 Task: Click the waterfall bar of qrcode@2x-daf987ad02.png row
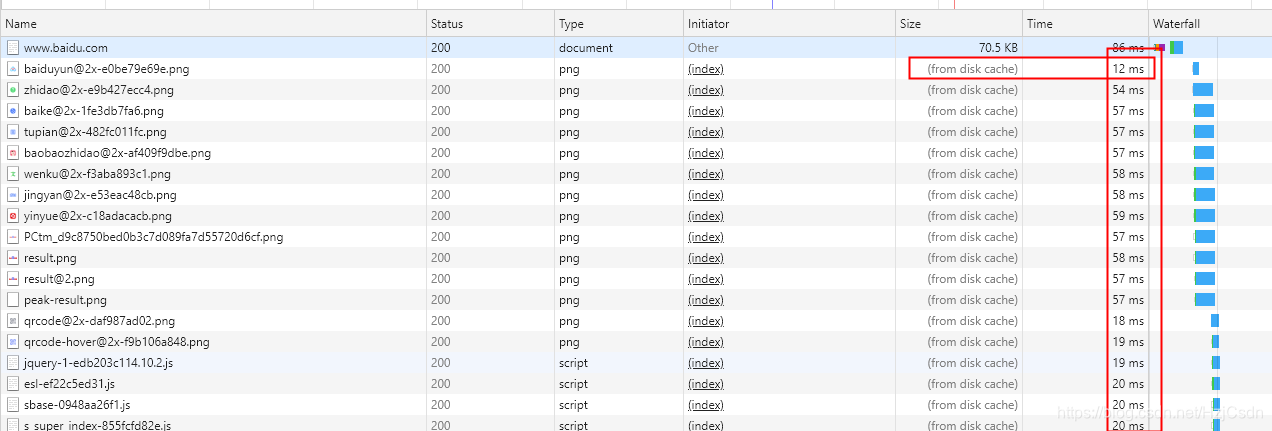click(1215, 321)
